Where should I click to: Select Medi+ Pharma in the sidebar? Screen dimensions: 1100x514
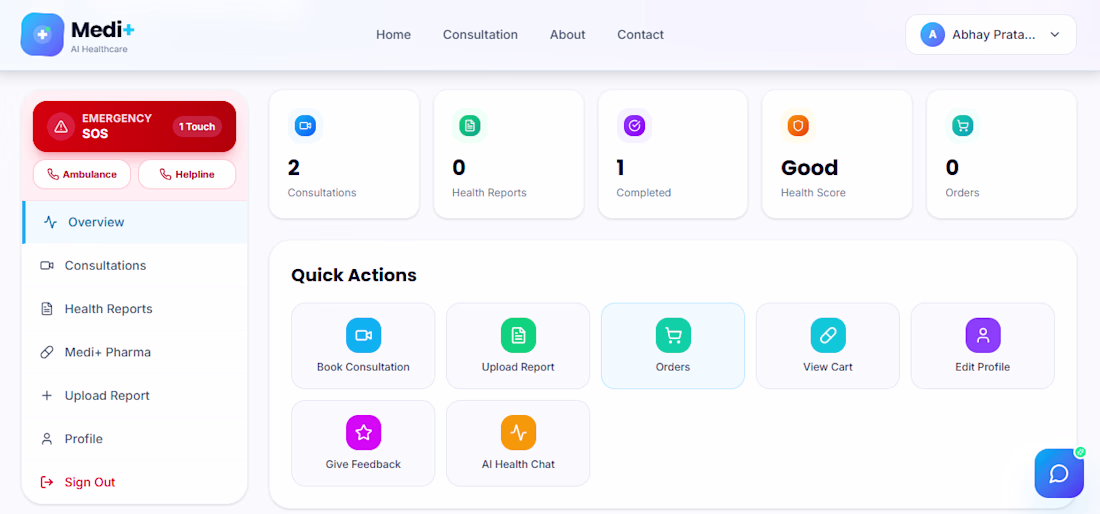click(135, 352)
